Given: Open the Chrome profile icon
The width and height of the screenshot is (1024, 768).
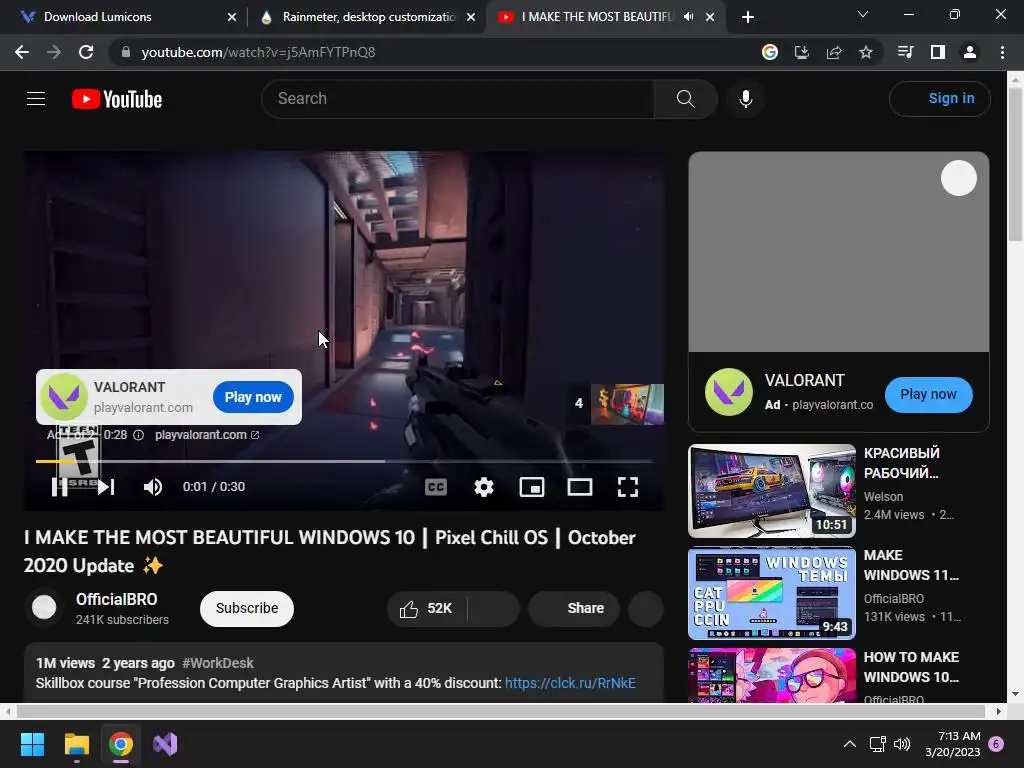Looking at the screenshot, I should 970,52.
